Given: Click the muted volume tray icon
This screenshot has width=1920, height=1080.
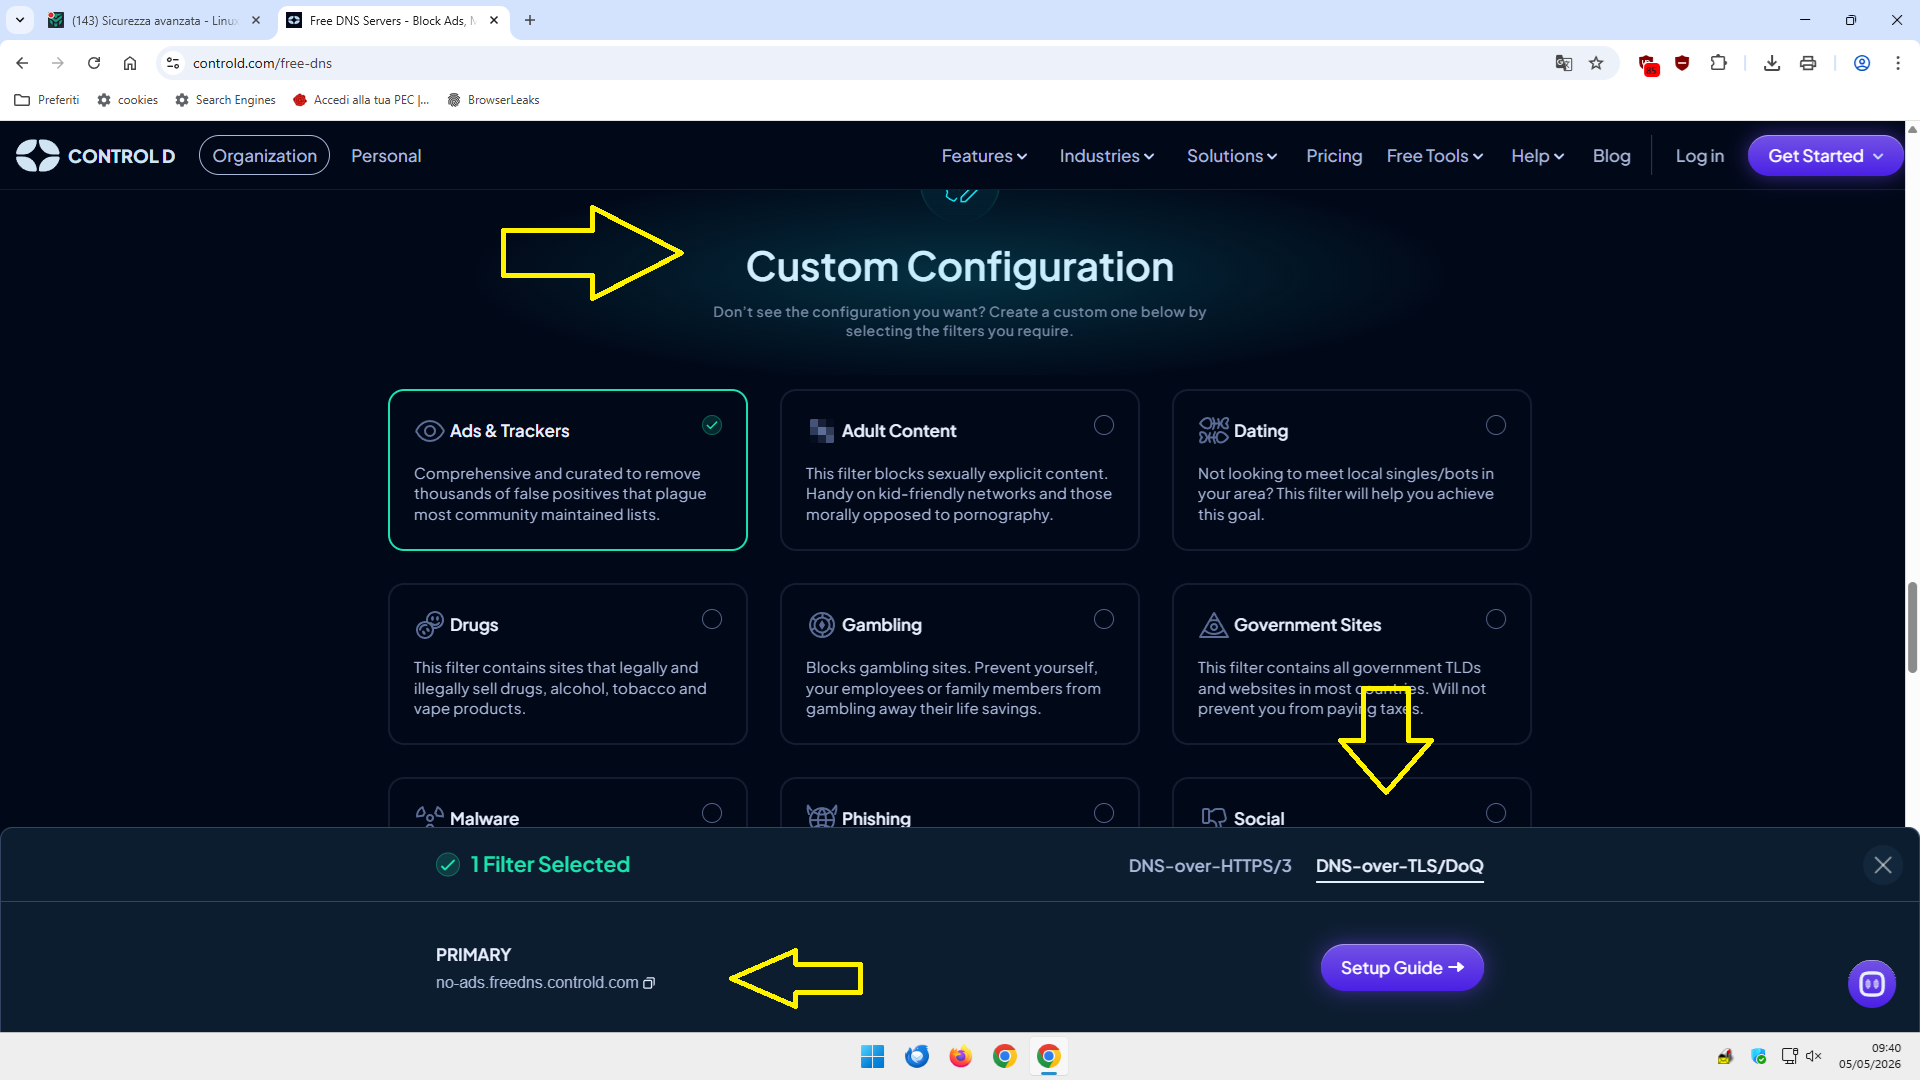Looking at the screenshot, I should (x=1814, y=1056).
